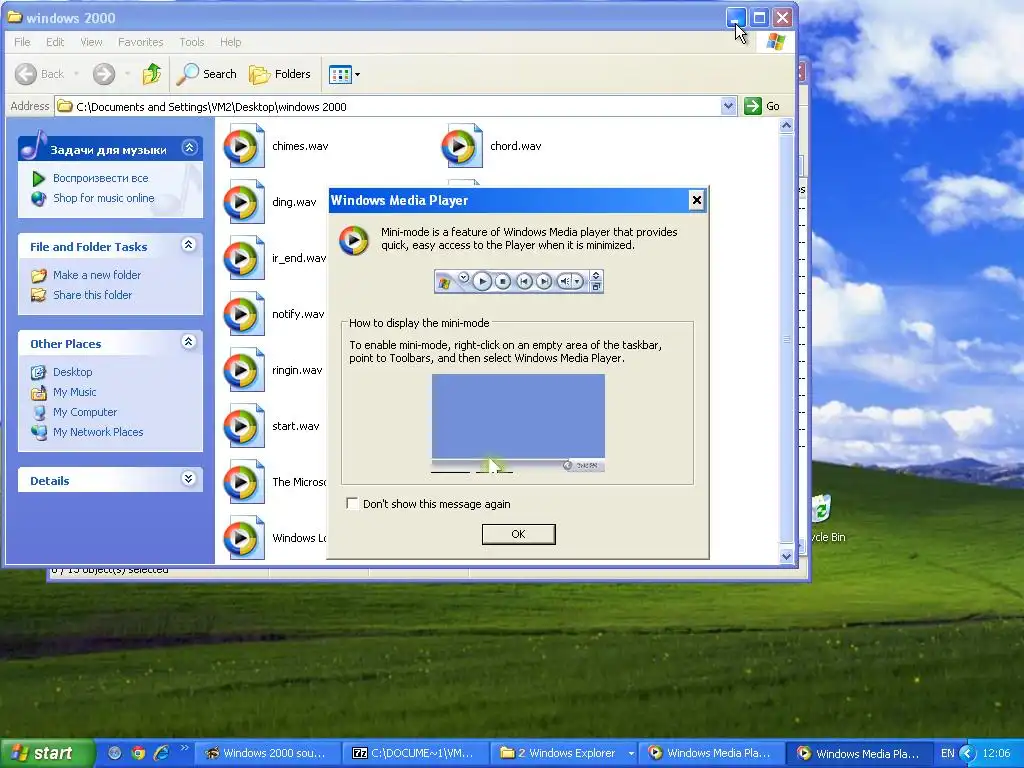Open the Help menu

[230, 42]
